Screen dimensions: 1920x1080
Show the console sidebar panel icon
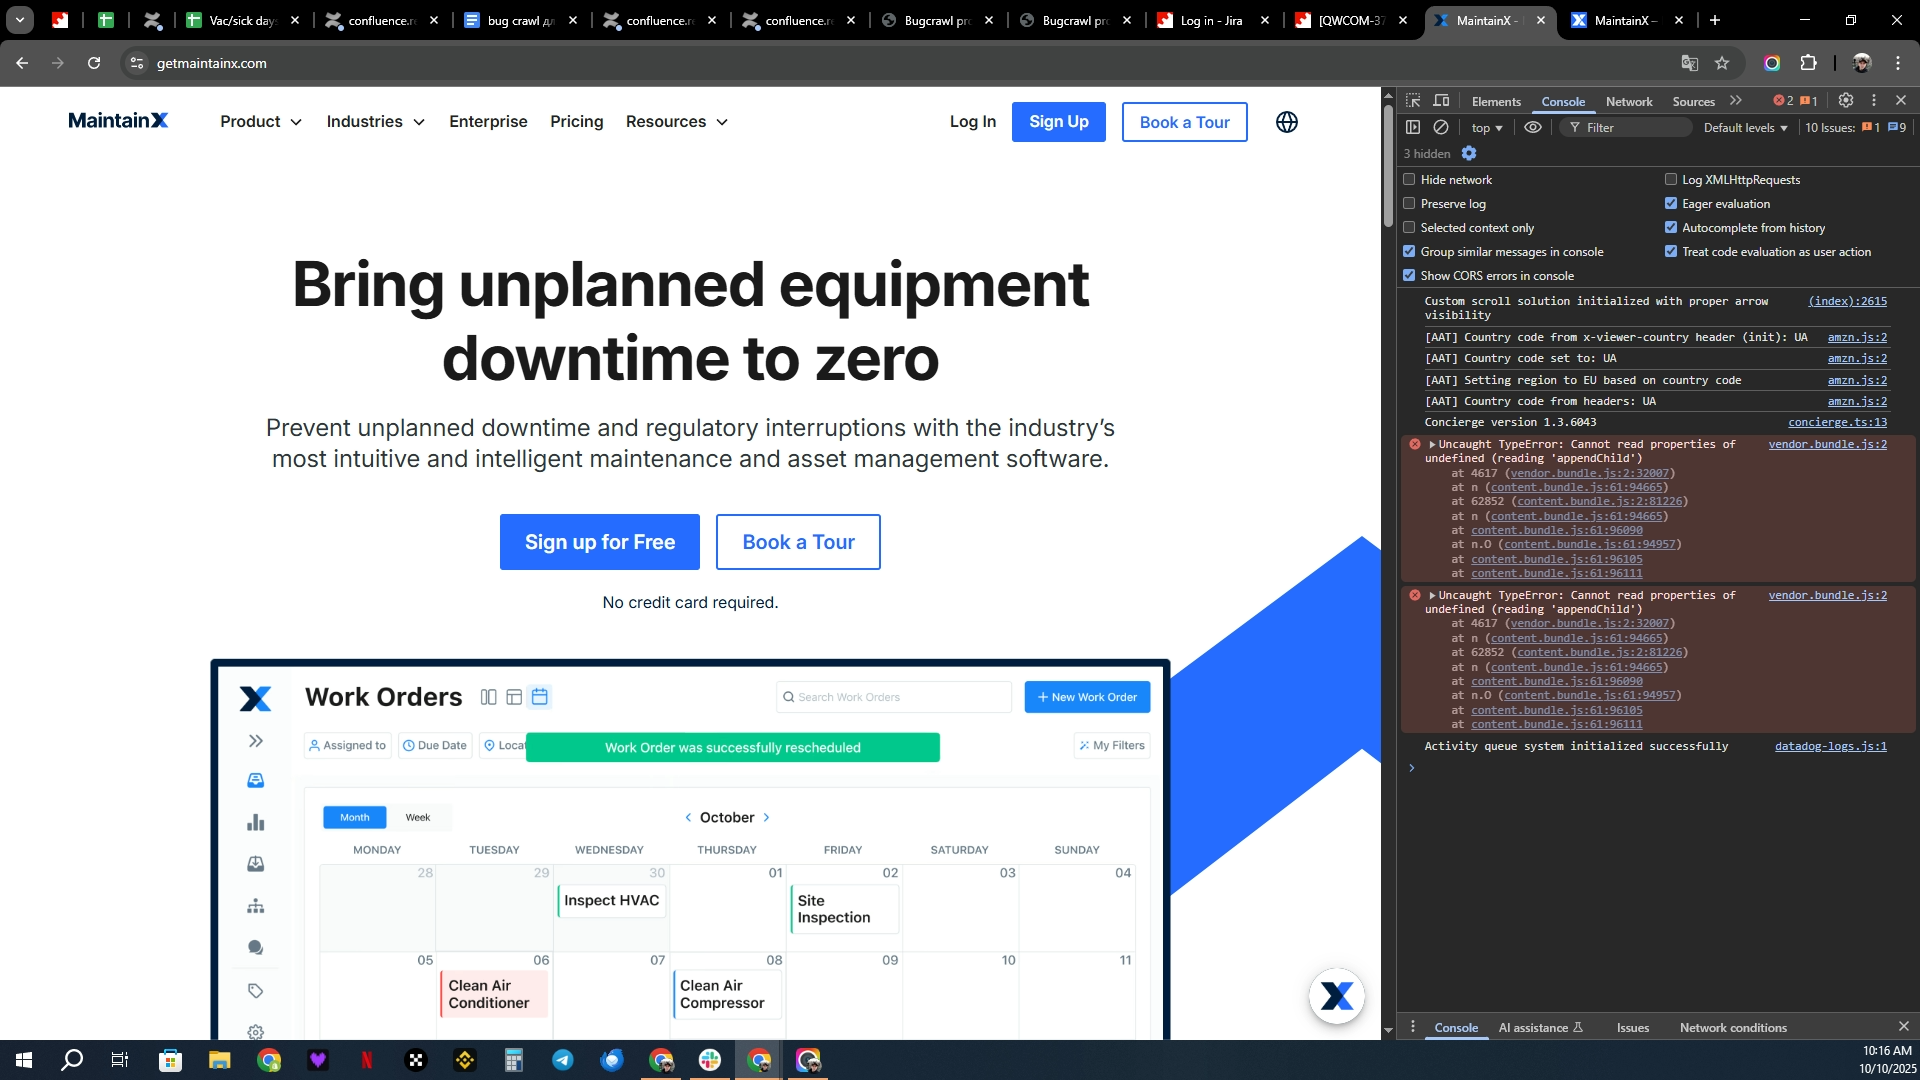coord(1413,127)
